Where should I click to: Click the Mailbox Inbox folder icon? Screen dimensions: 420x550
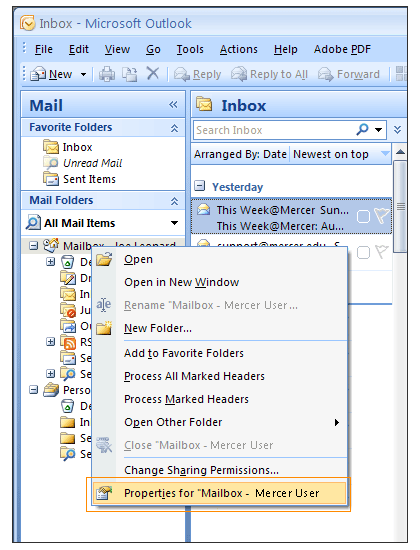click(68, 294)
